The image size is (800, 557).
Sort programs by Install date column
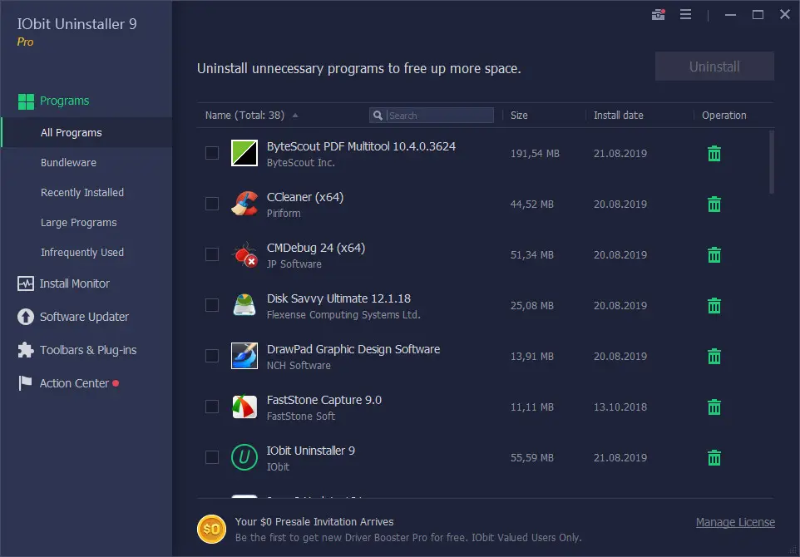(618, 116)
